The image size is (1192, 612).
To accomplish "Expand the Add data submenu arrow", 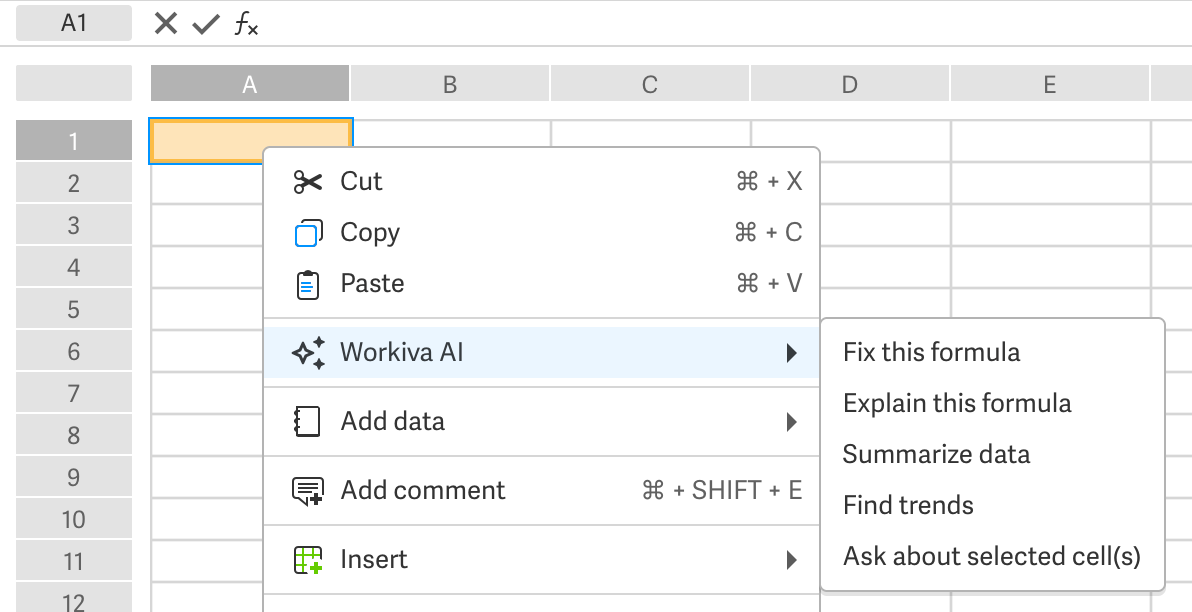I will [791, 422].
